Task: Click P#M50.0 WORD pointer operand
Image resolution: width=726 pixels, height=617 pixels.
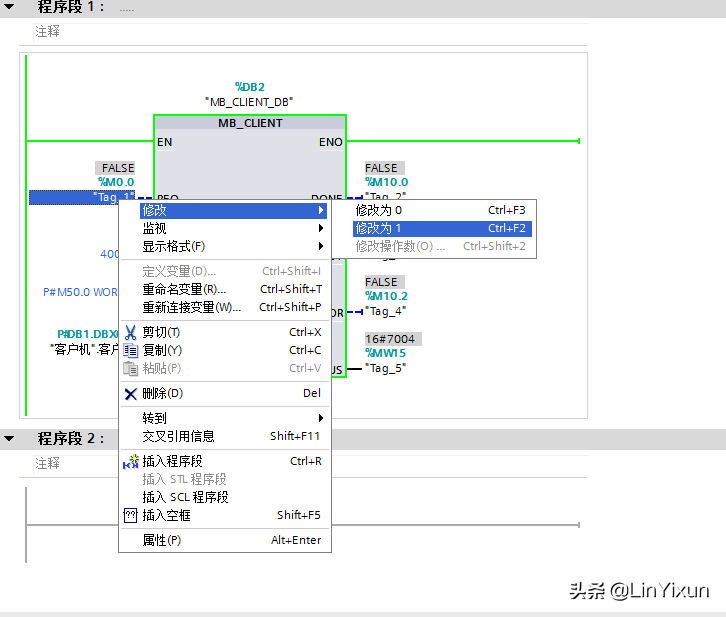Action: tap(81, 292)
